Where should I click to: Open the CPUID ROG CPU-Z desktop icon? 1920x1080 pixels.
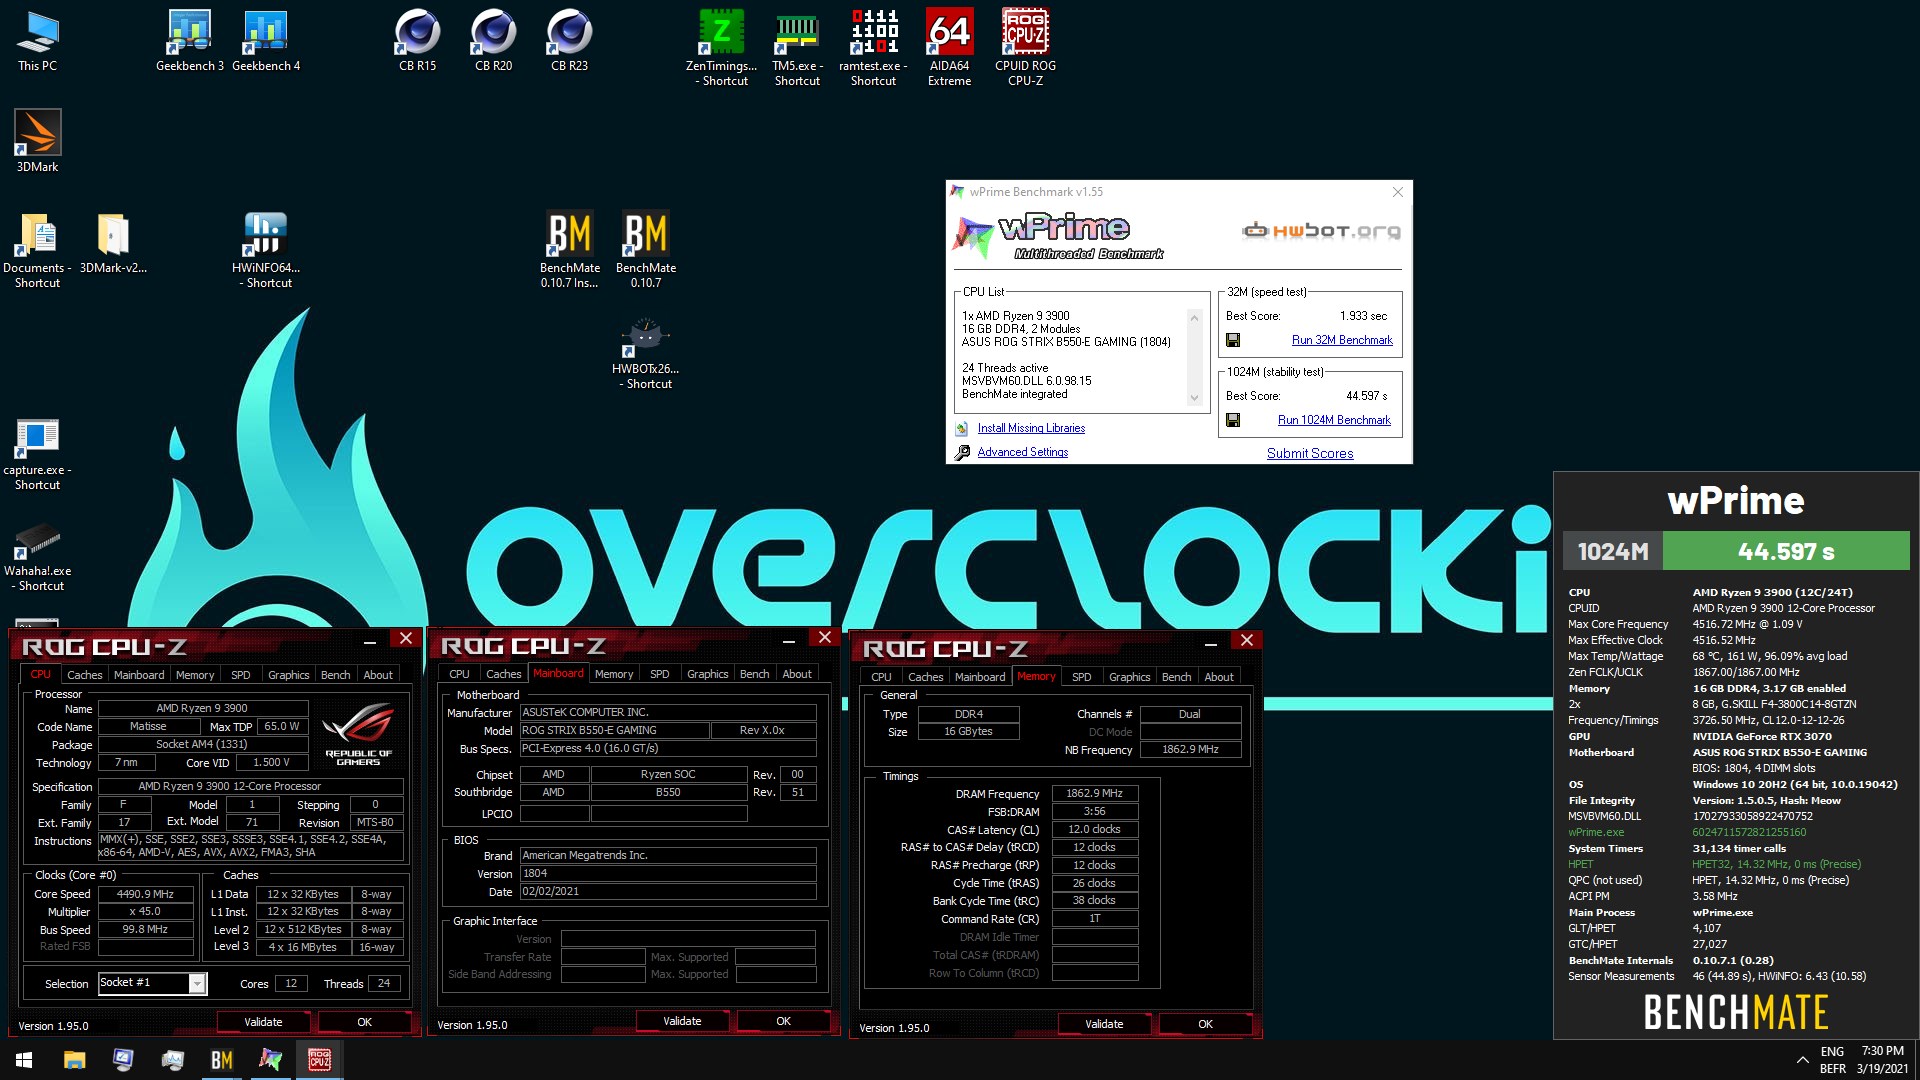1026,47
